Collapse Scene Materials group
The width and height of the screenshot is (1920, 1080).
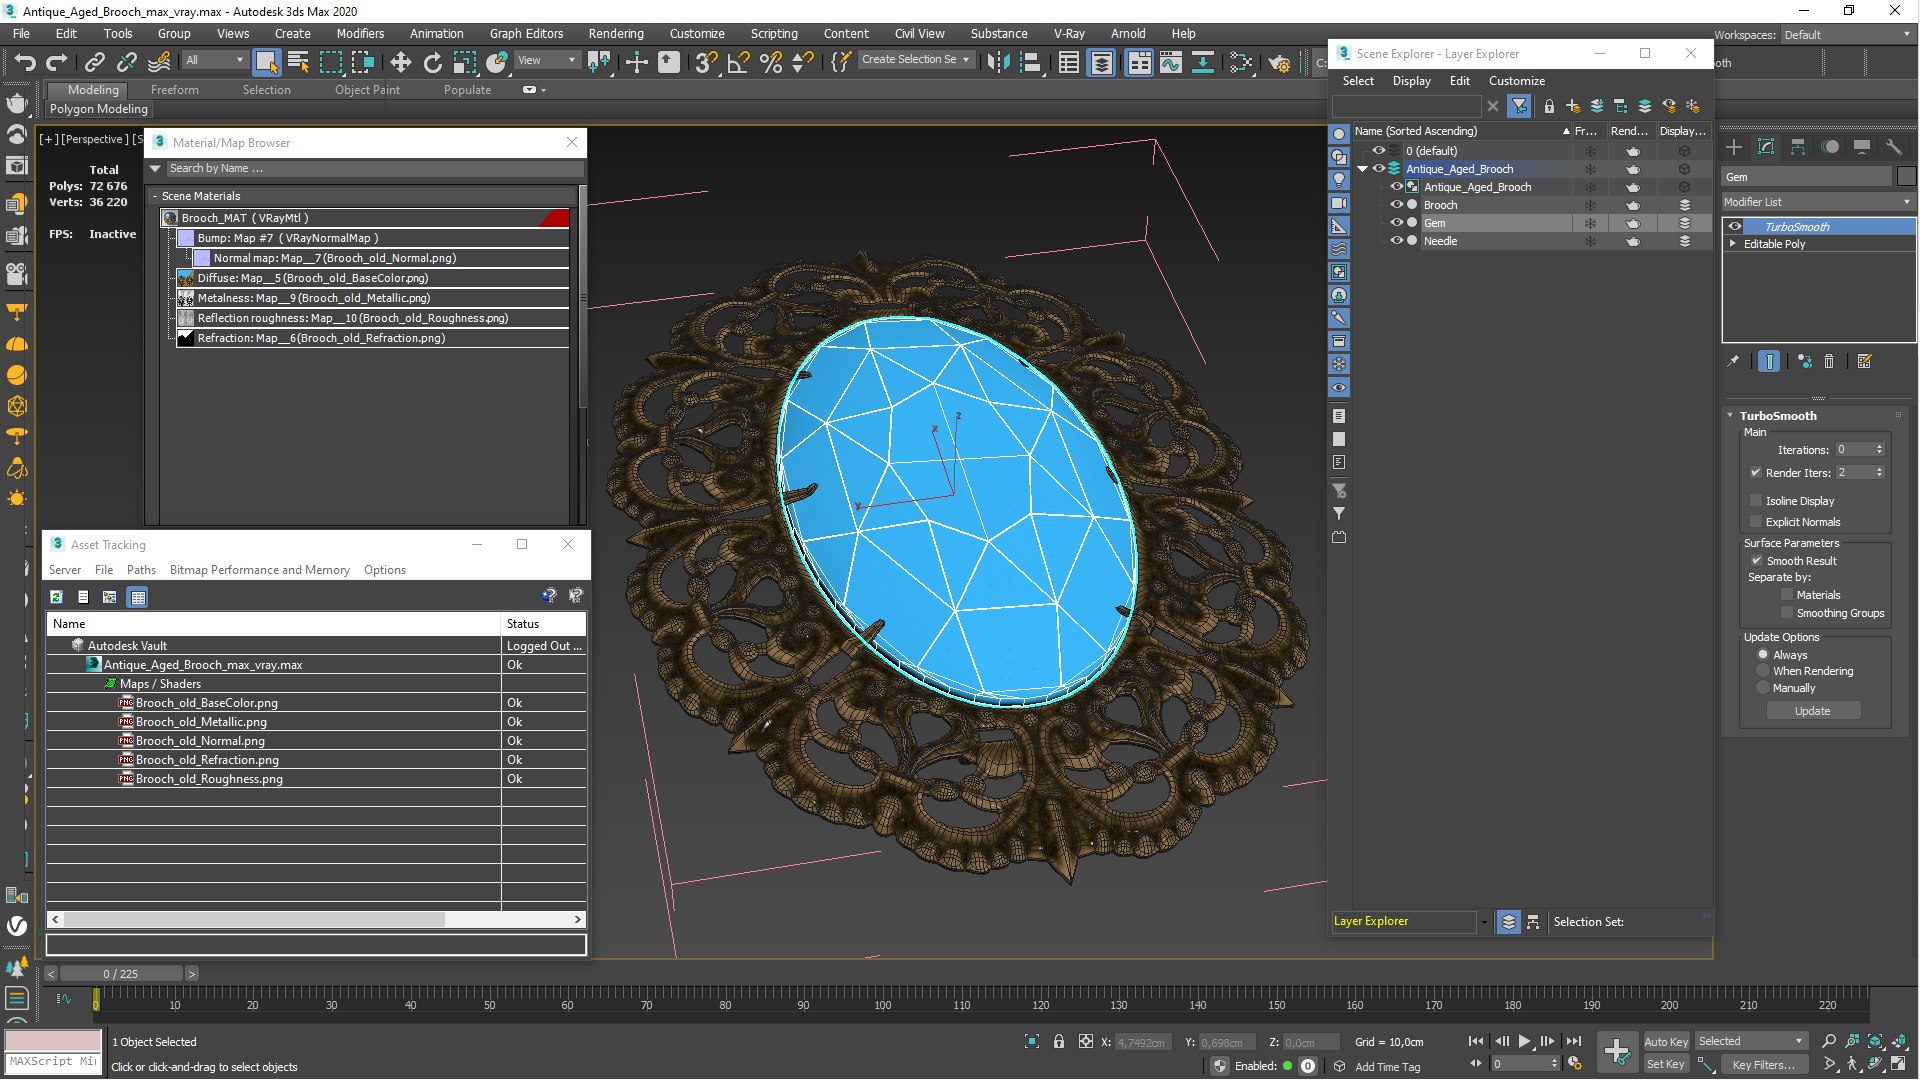pos(155,196)
